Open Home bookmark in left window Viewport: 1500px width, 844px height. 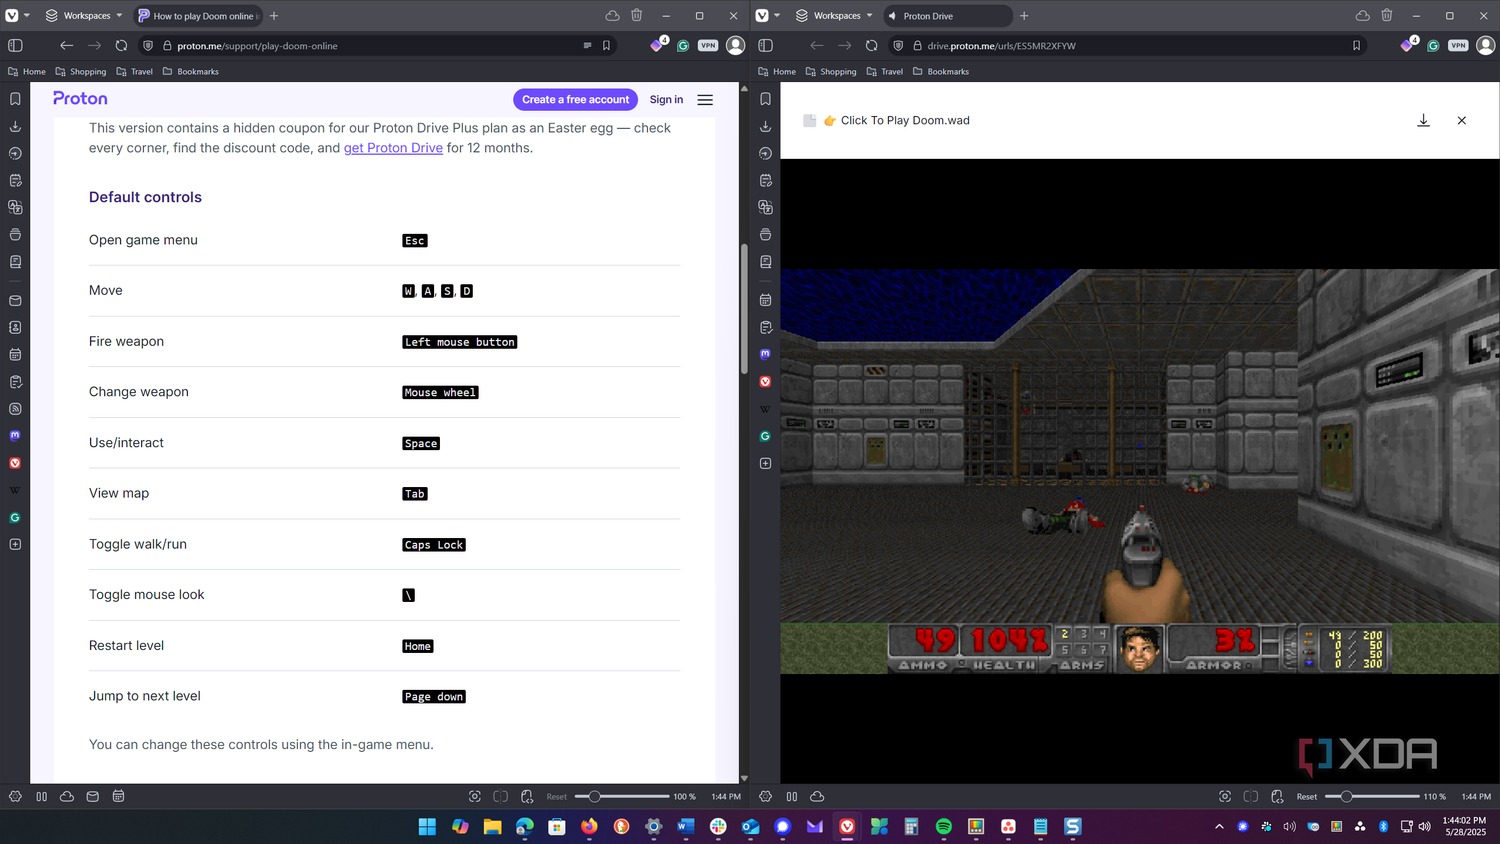coord(26,71)
